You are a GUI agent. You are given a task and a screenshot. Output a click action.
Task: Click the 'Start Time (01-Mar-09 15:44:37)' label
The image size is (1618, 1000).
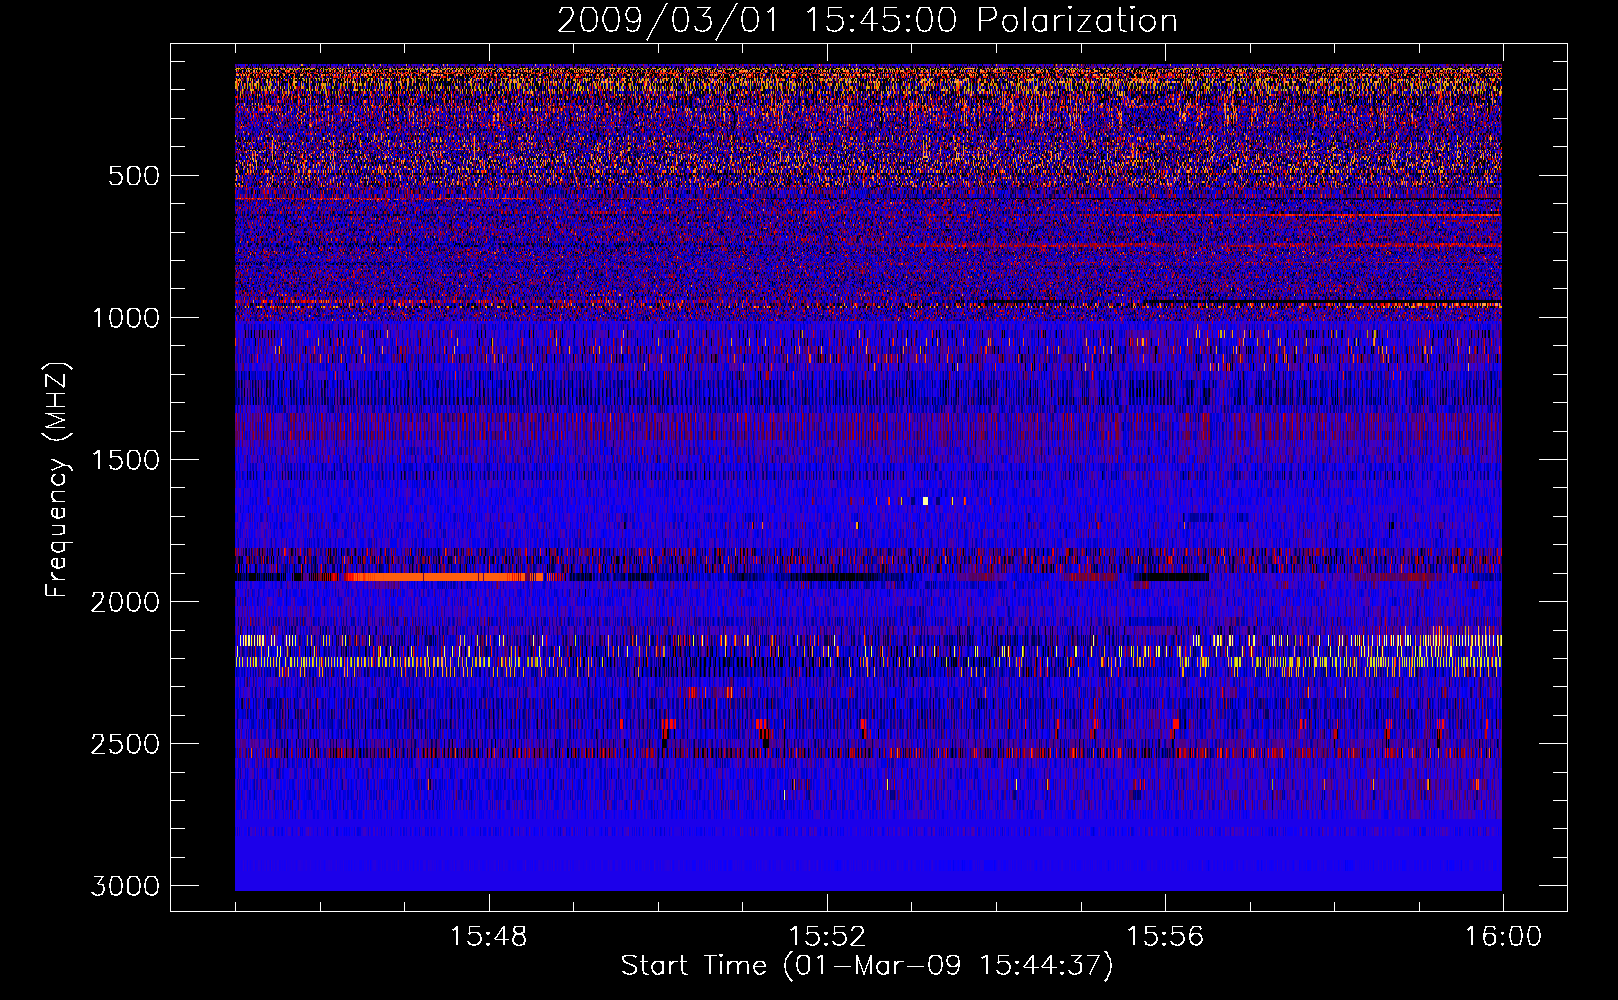click(x=867, y=966)
